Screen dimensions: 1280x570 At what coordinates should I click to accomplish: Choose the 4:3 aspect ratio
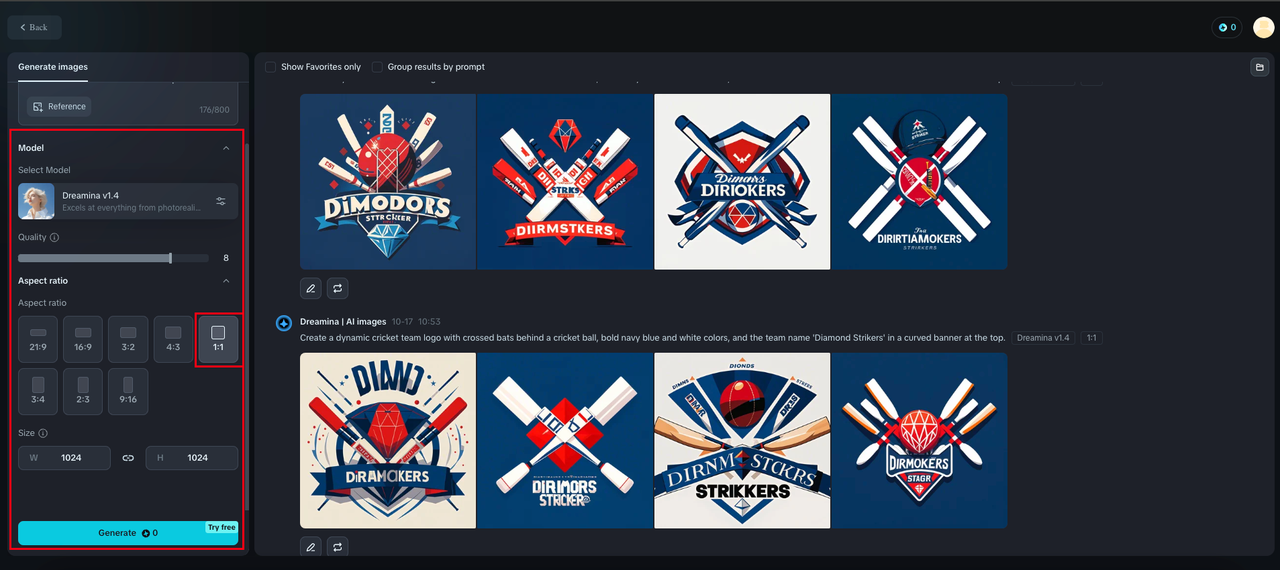point(173,339)
